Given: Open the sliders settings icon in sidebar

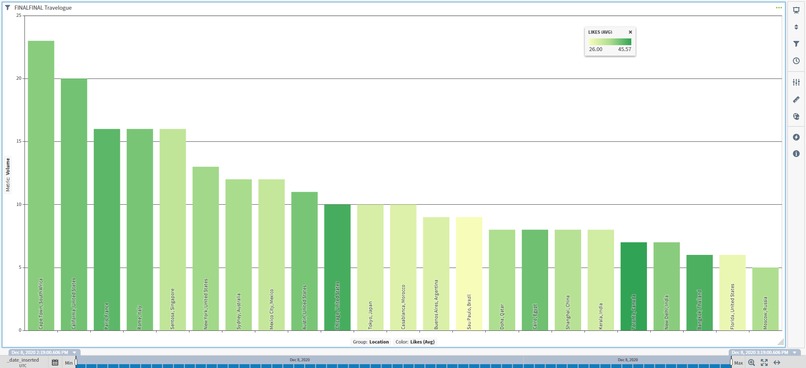Looking at the screenshot, I should pyautogui.click(x=796, y=82).
